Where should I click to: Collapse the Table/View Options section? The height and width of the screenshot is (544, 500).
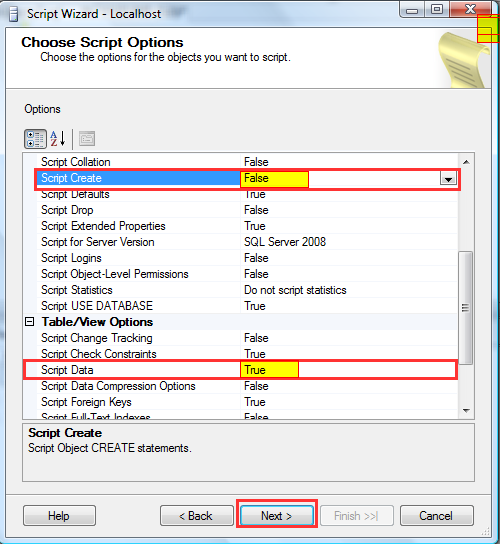tap(30, 322)
